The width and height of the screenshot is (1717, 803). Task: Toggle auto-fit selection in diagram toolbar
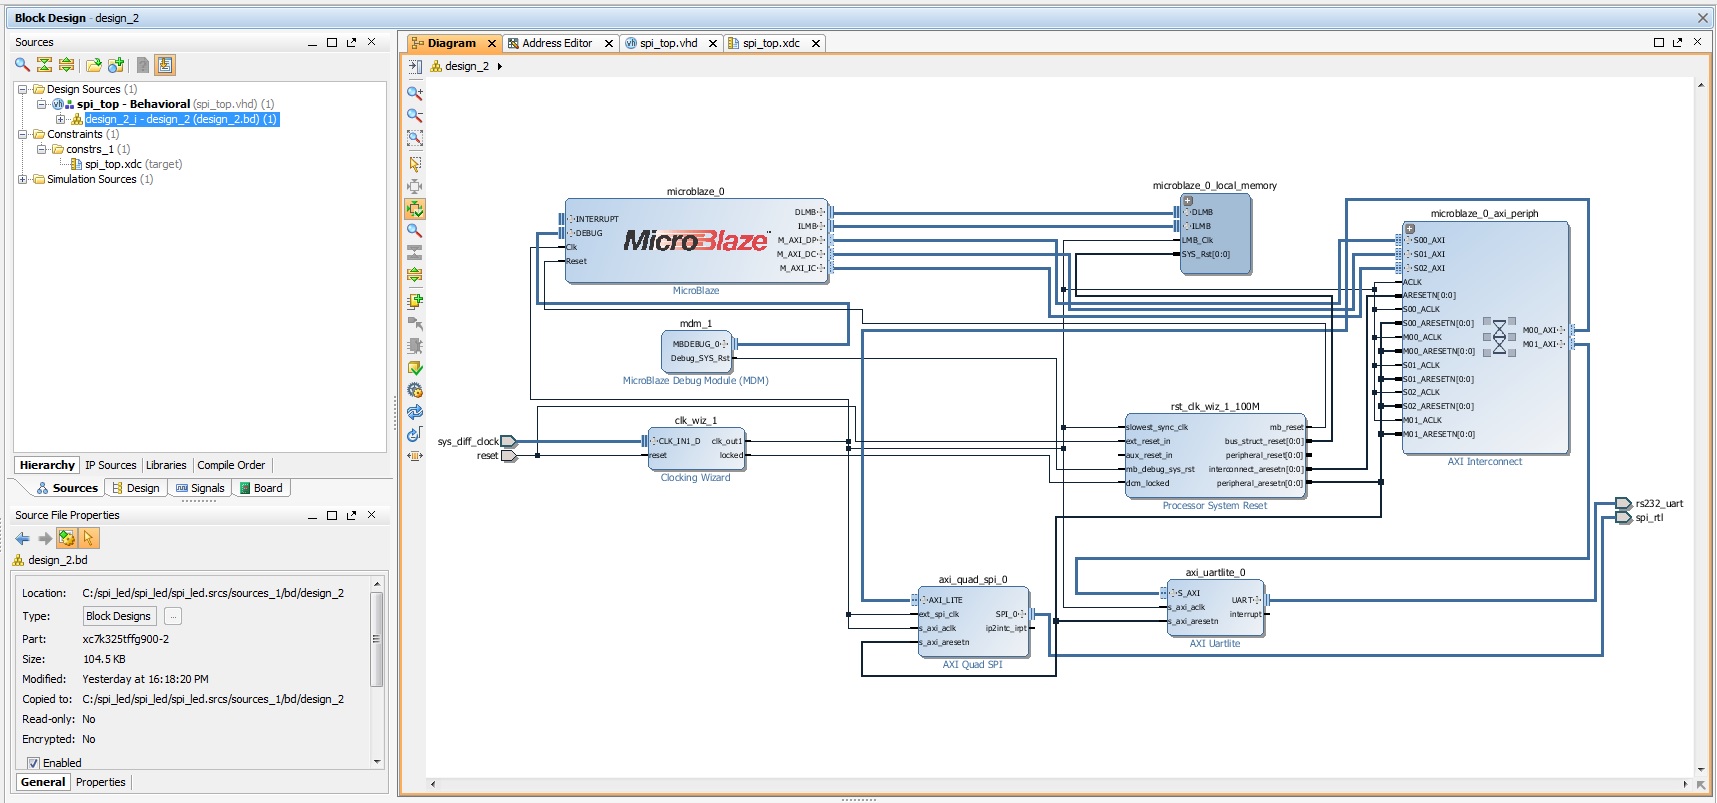(x=415, y=209)
